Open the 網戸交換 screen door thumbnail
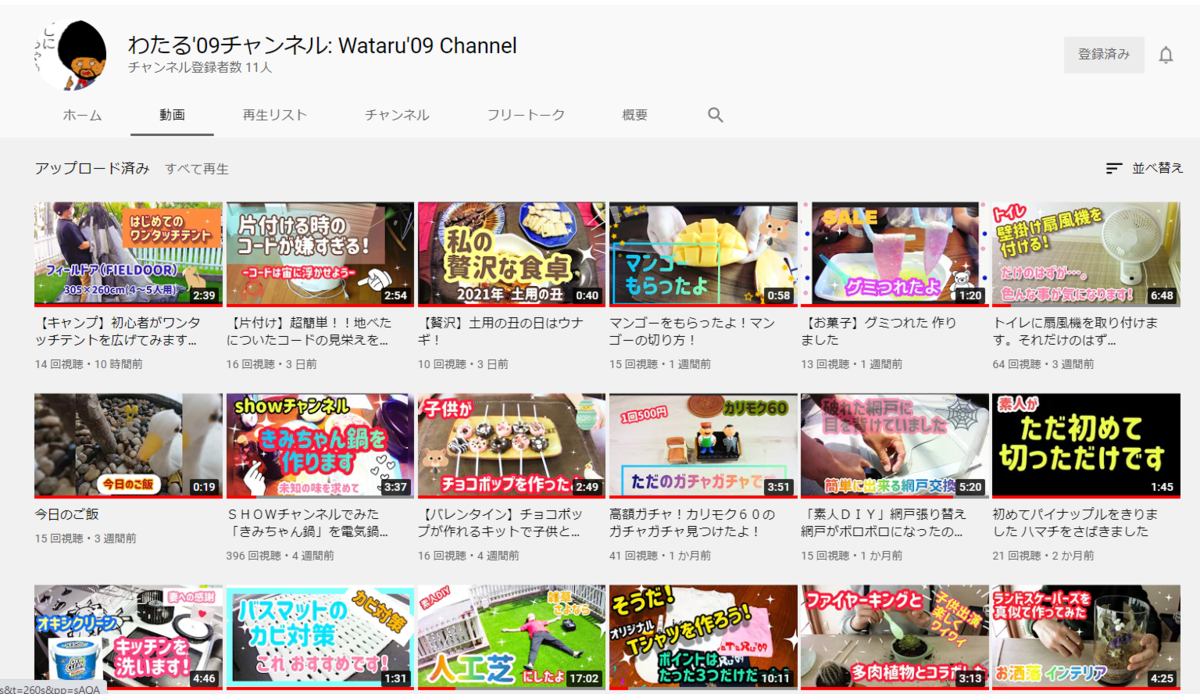Screen dimensions: 1200x694 894,446
